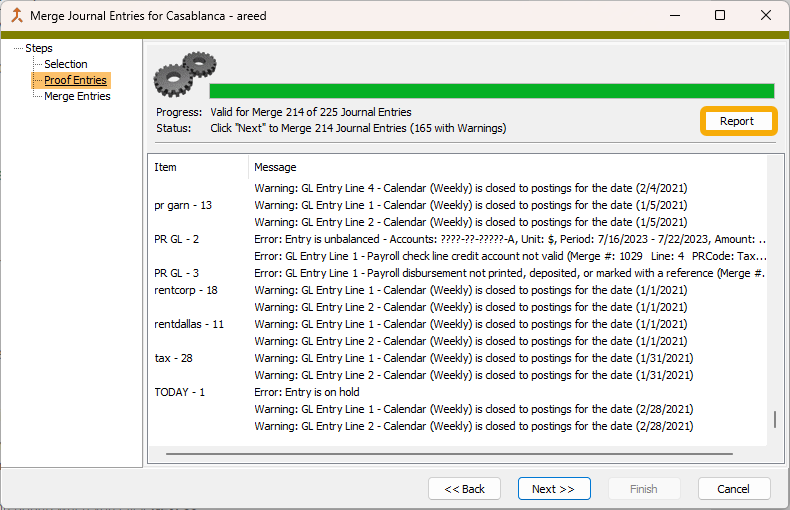
Task: Click the status text about 165 Warnings
Action: pos(358,128)
